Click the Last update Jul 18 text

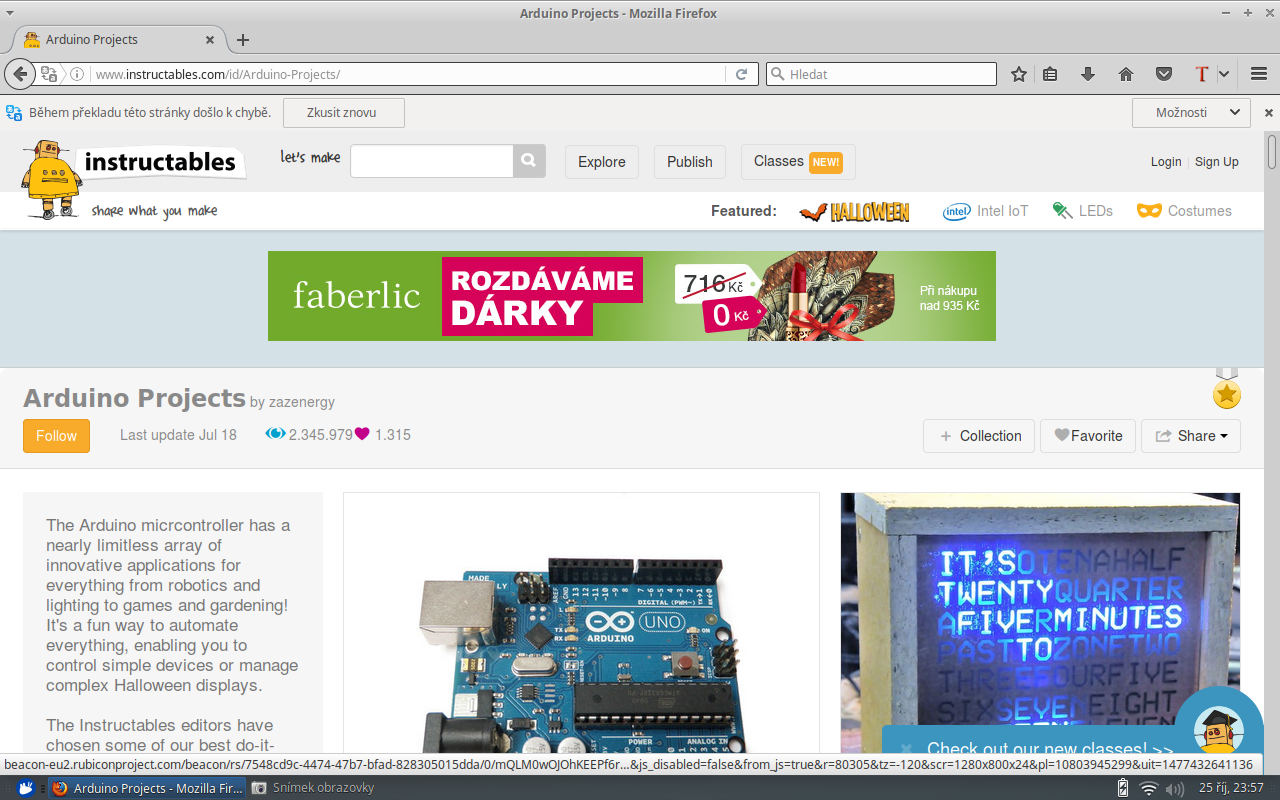point(178,435)
